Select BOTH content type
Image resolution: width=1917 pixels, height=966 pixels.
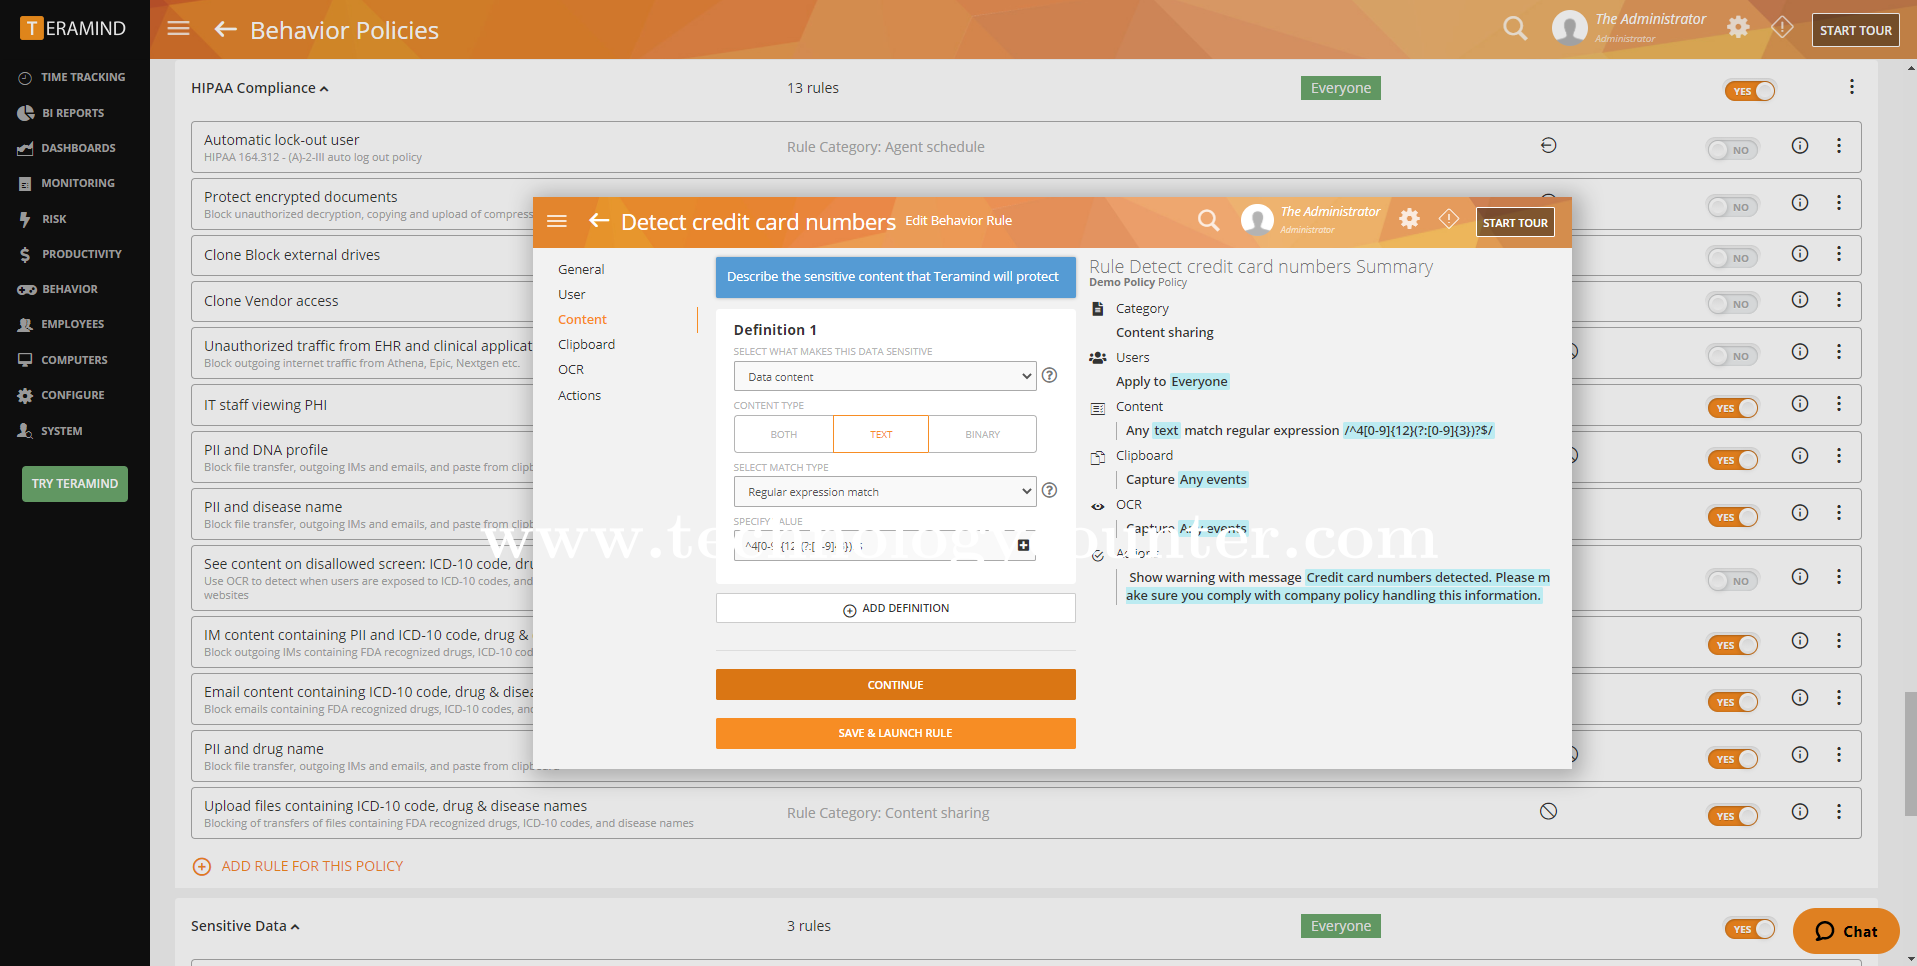[784, 434]
